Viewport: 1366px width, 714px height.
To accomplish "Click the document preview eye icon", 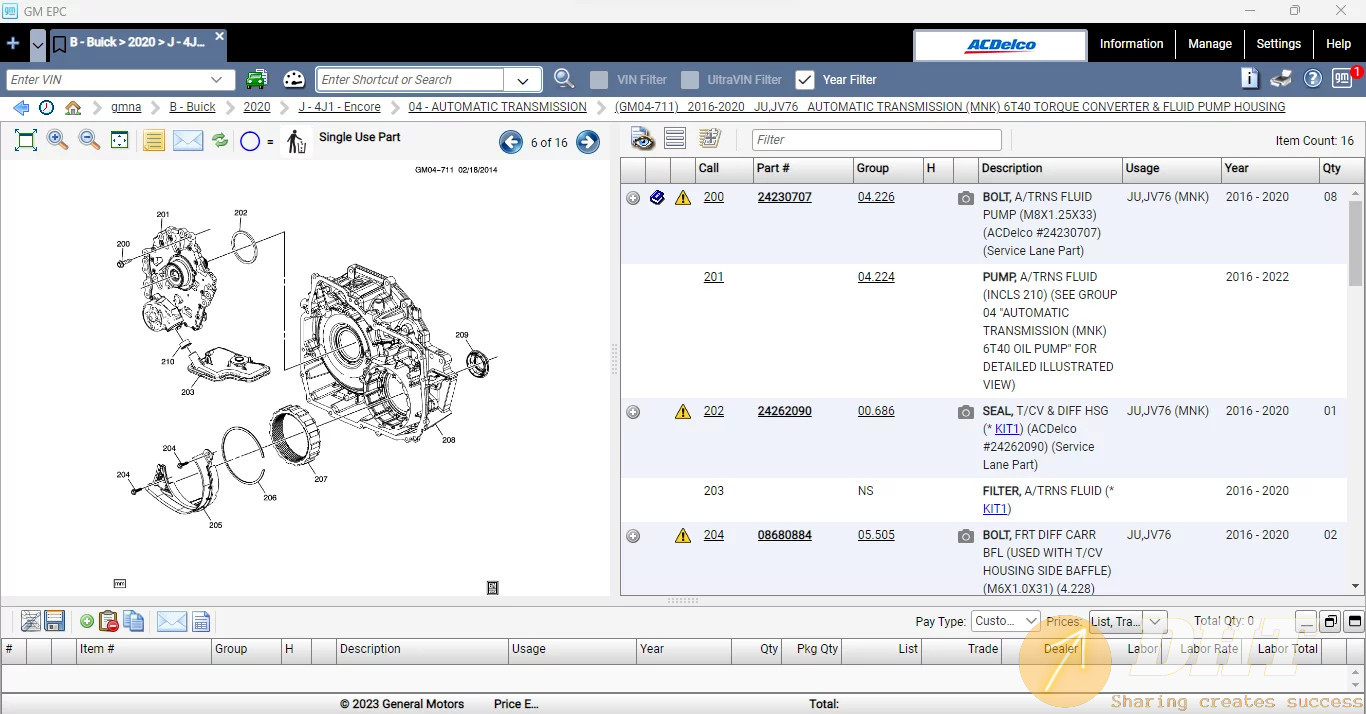I will tap(642, 139).
